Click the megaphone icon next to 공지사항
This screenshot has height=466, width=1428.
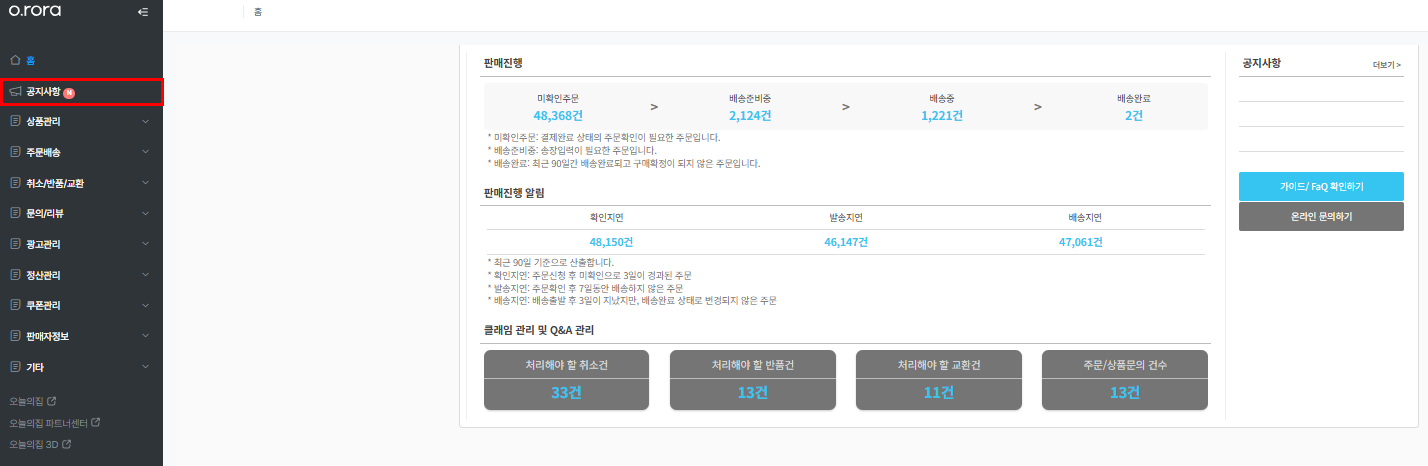15,92
